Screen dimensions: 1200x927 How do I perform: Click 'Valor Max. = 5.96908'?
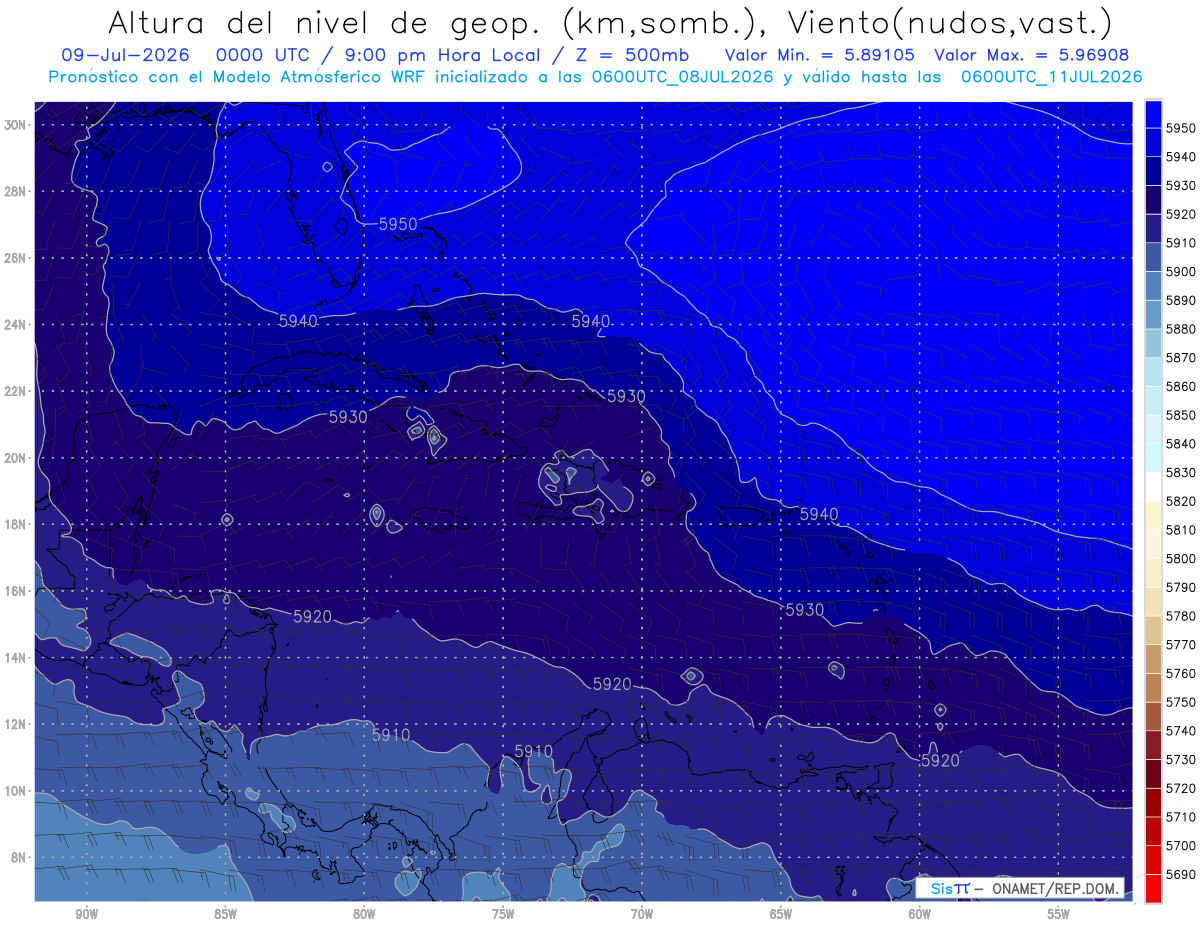pyautogui.click(x=1032, y=55)
